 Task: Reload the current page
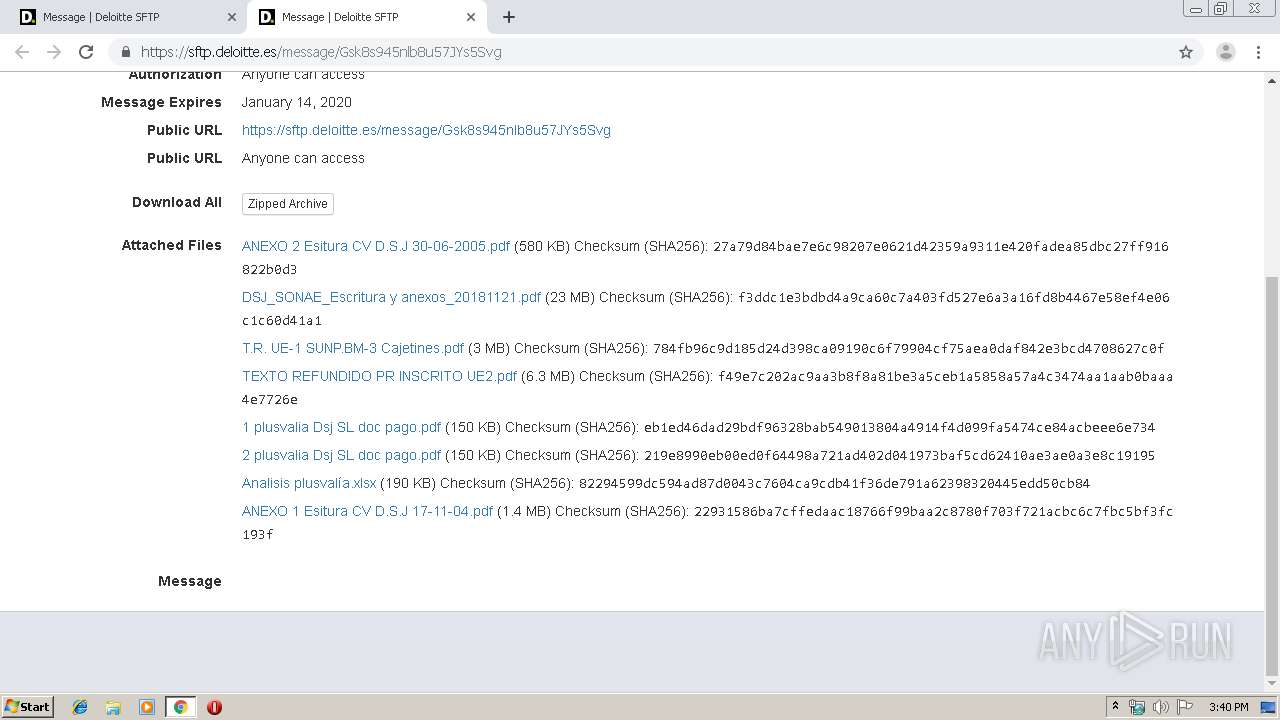[86, 52]
